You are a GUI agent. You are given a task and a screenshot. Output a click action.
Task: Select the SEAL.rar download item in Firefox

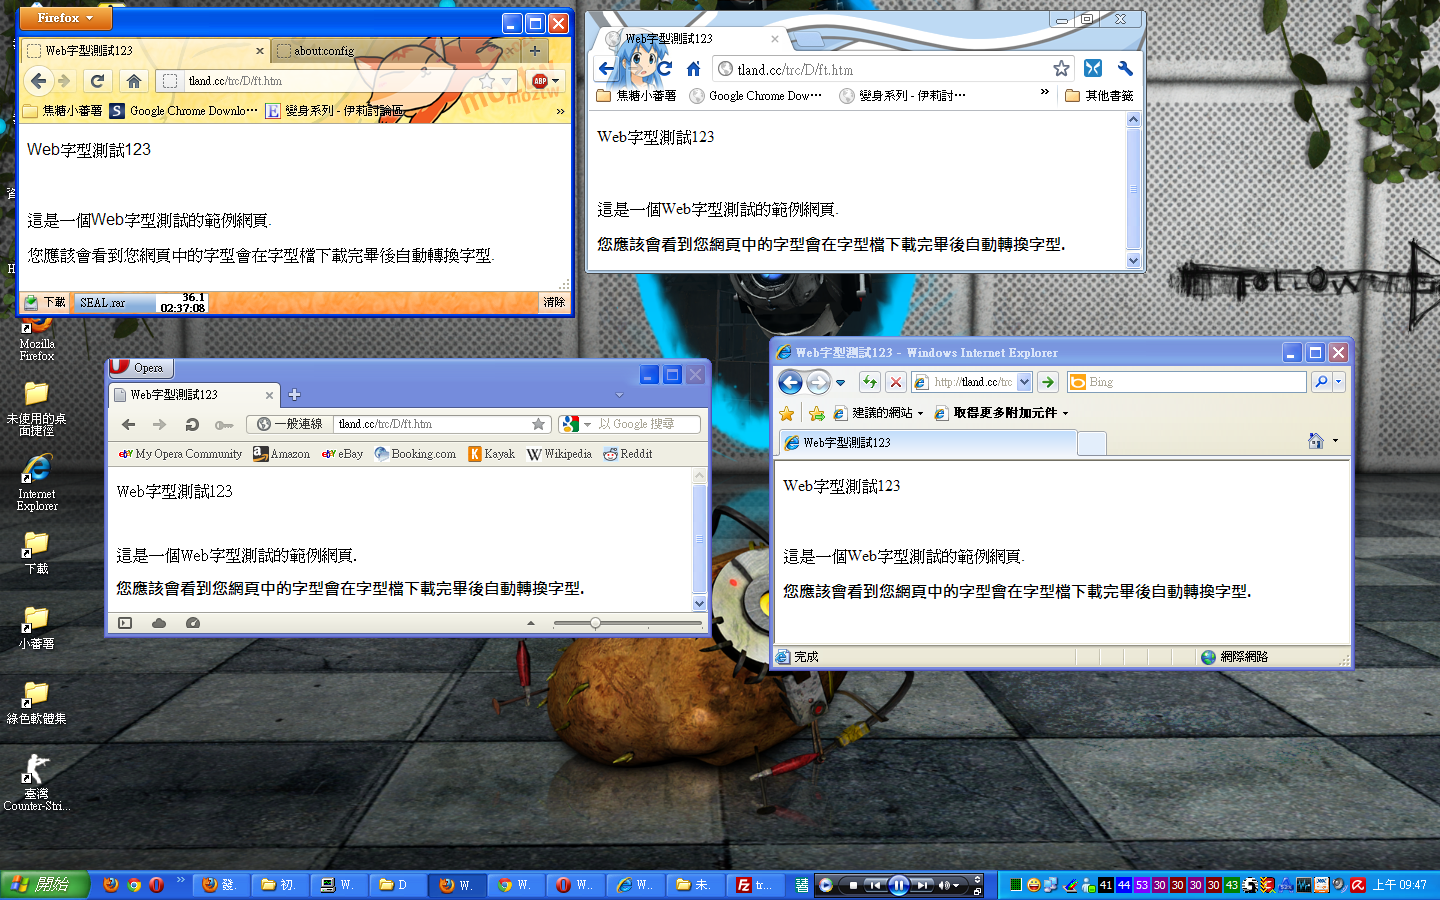140,302
